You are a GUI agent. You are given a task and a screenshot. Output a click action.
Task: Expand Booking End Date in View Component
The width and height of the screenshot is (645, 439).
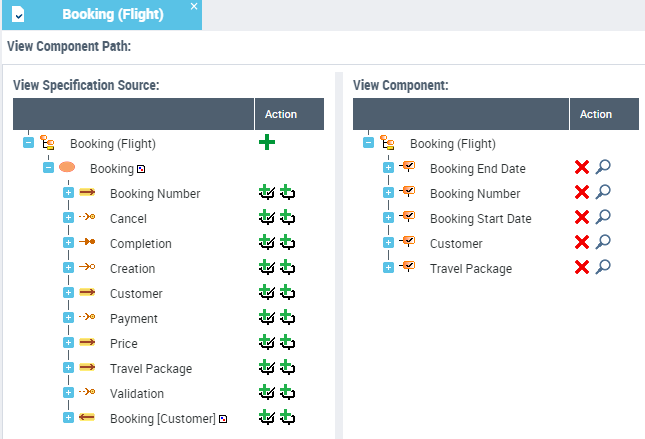[x=388, y=168]
